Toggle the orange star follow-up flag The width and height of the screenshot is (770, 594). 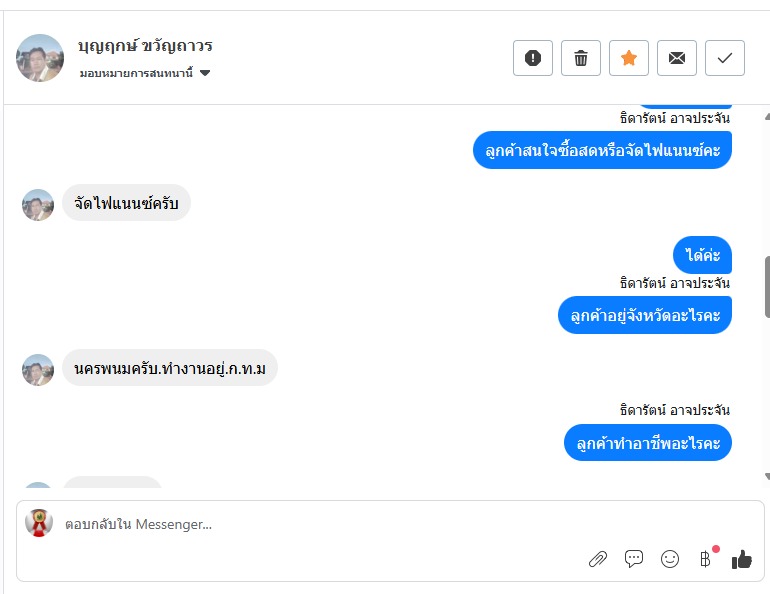point(629,58)
